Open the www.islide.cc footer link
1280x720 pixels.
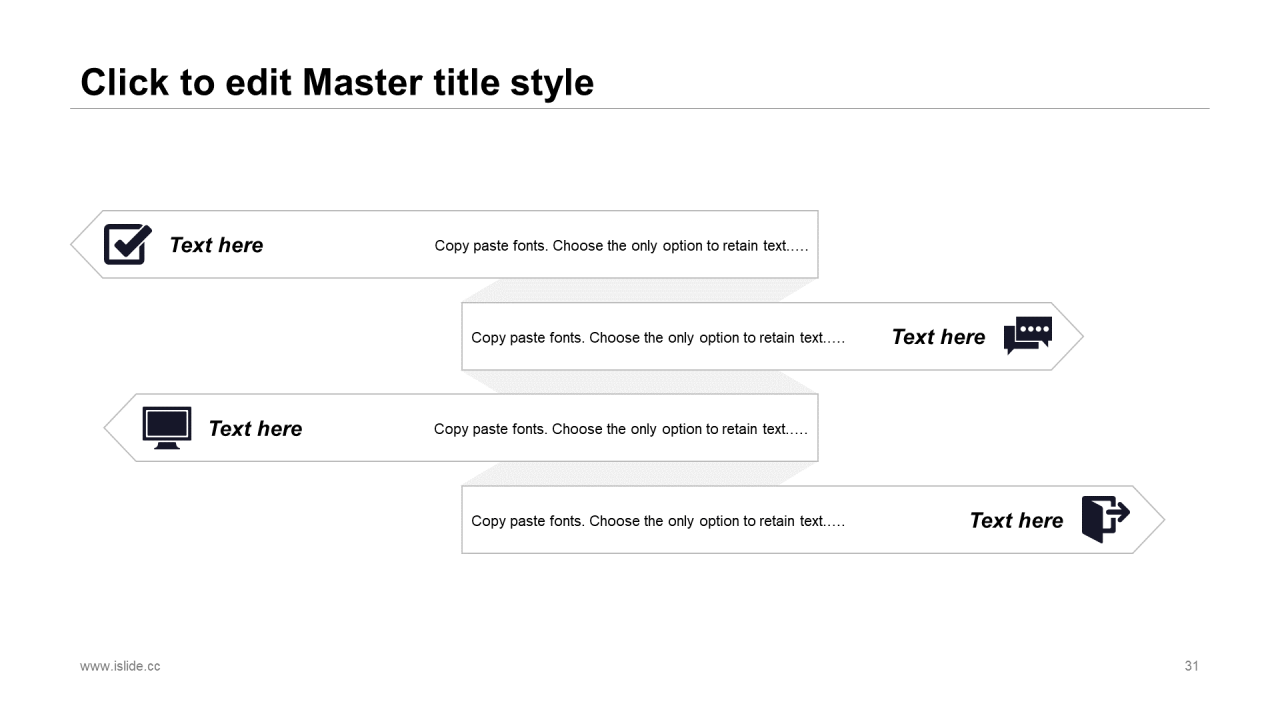(120, 666)
